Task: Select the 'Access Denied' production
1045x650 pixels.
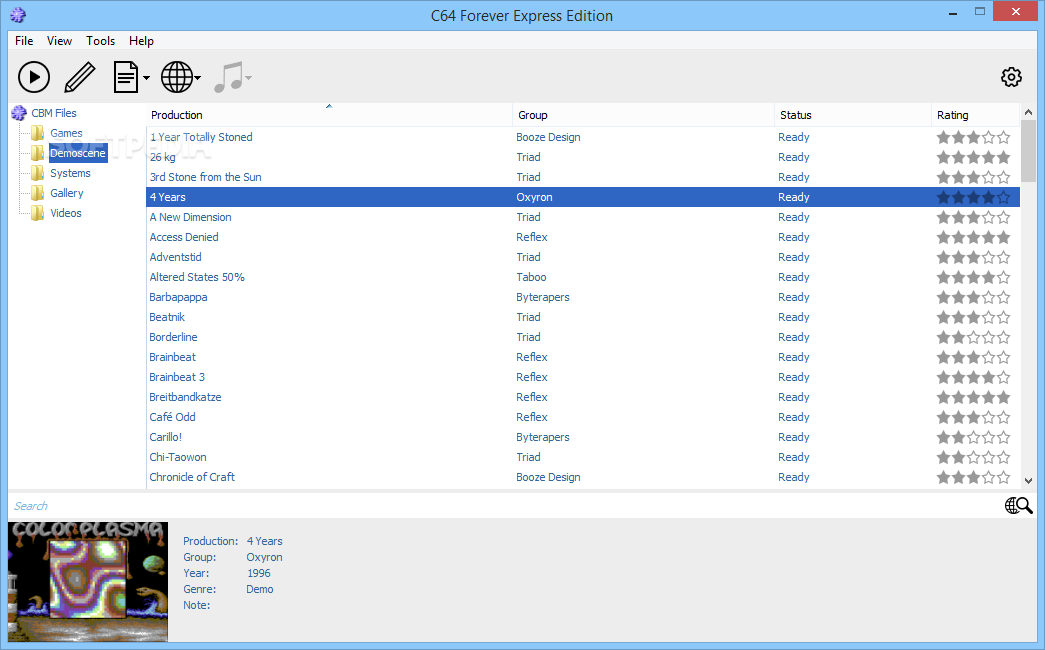Action: tap(184, 237)
